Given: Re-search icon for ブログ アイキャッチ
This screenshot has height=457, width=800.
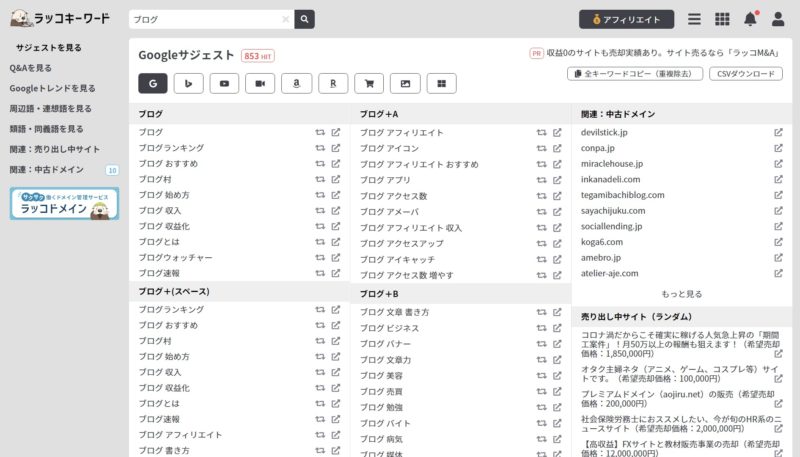Looking at the screenshot, I should [541, 259].
